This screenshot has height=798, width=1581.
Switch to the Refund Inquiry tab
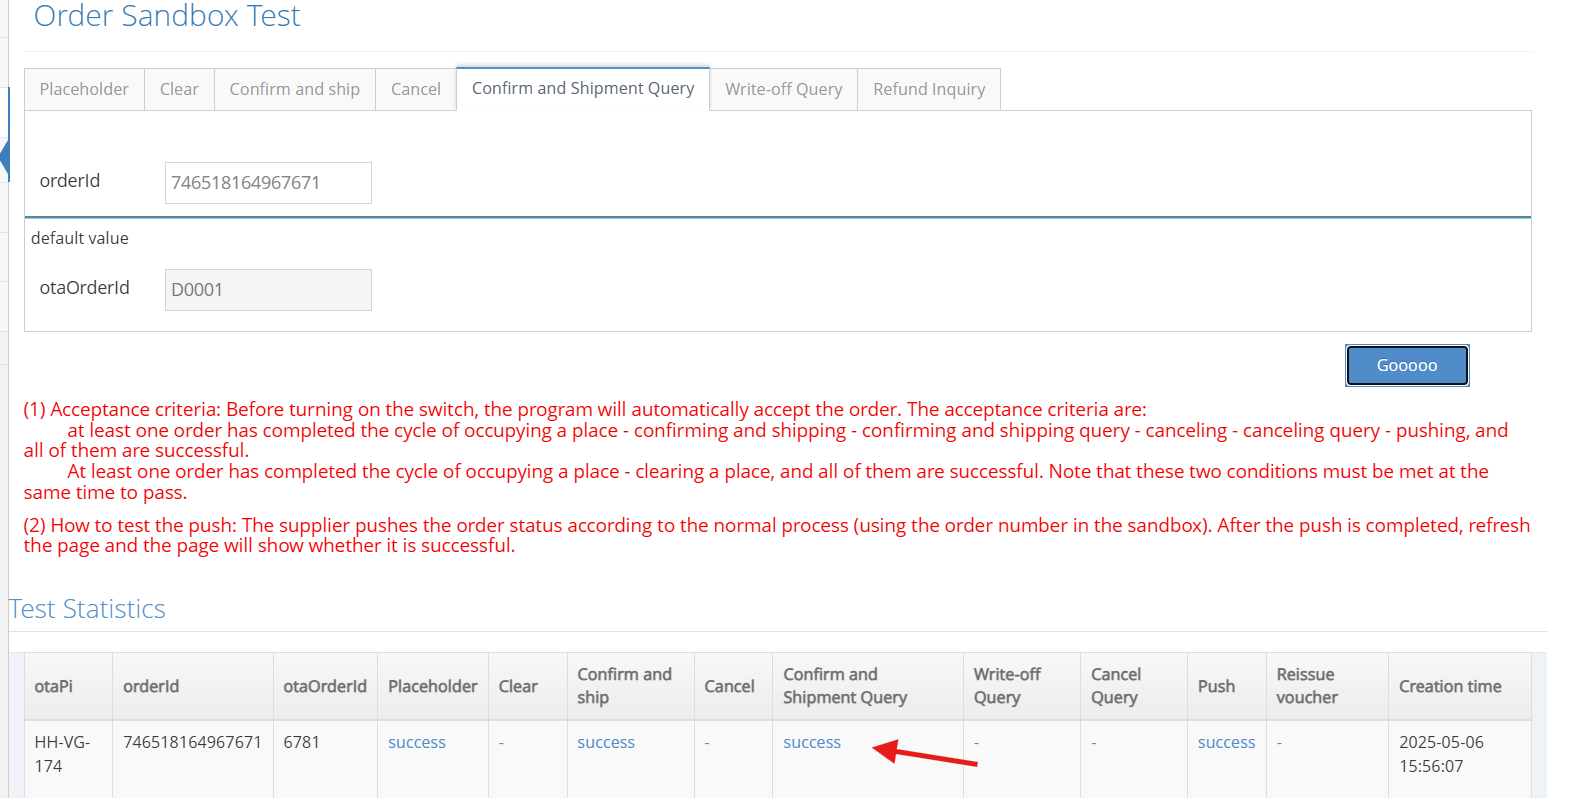point(928,89)
